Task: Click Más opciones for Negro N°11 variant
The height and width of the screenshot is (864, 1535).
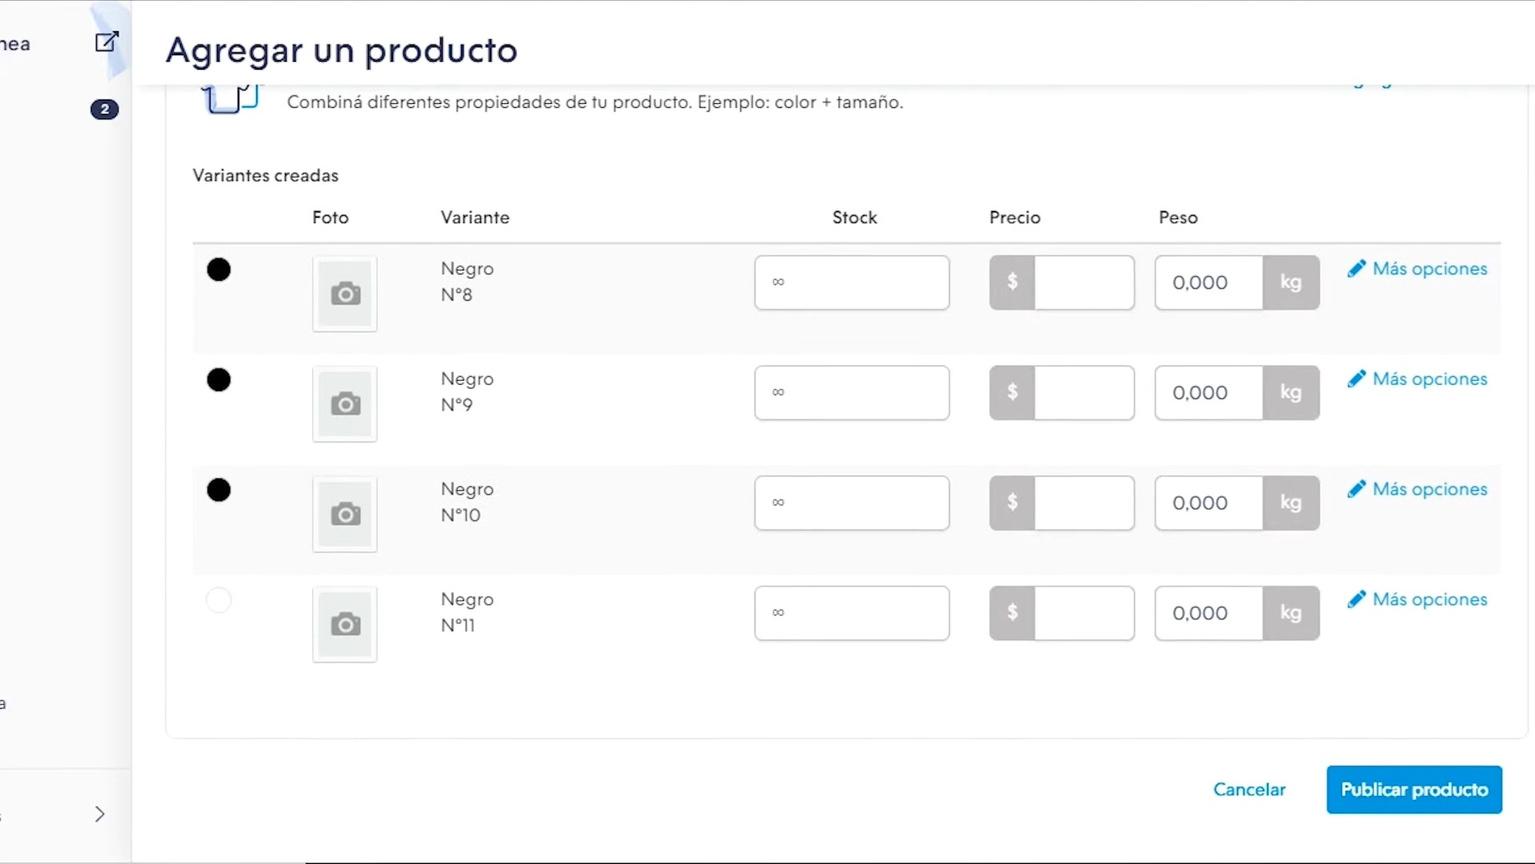Action: click(1418, 599)
